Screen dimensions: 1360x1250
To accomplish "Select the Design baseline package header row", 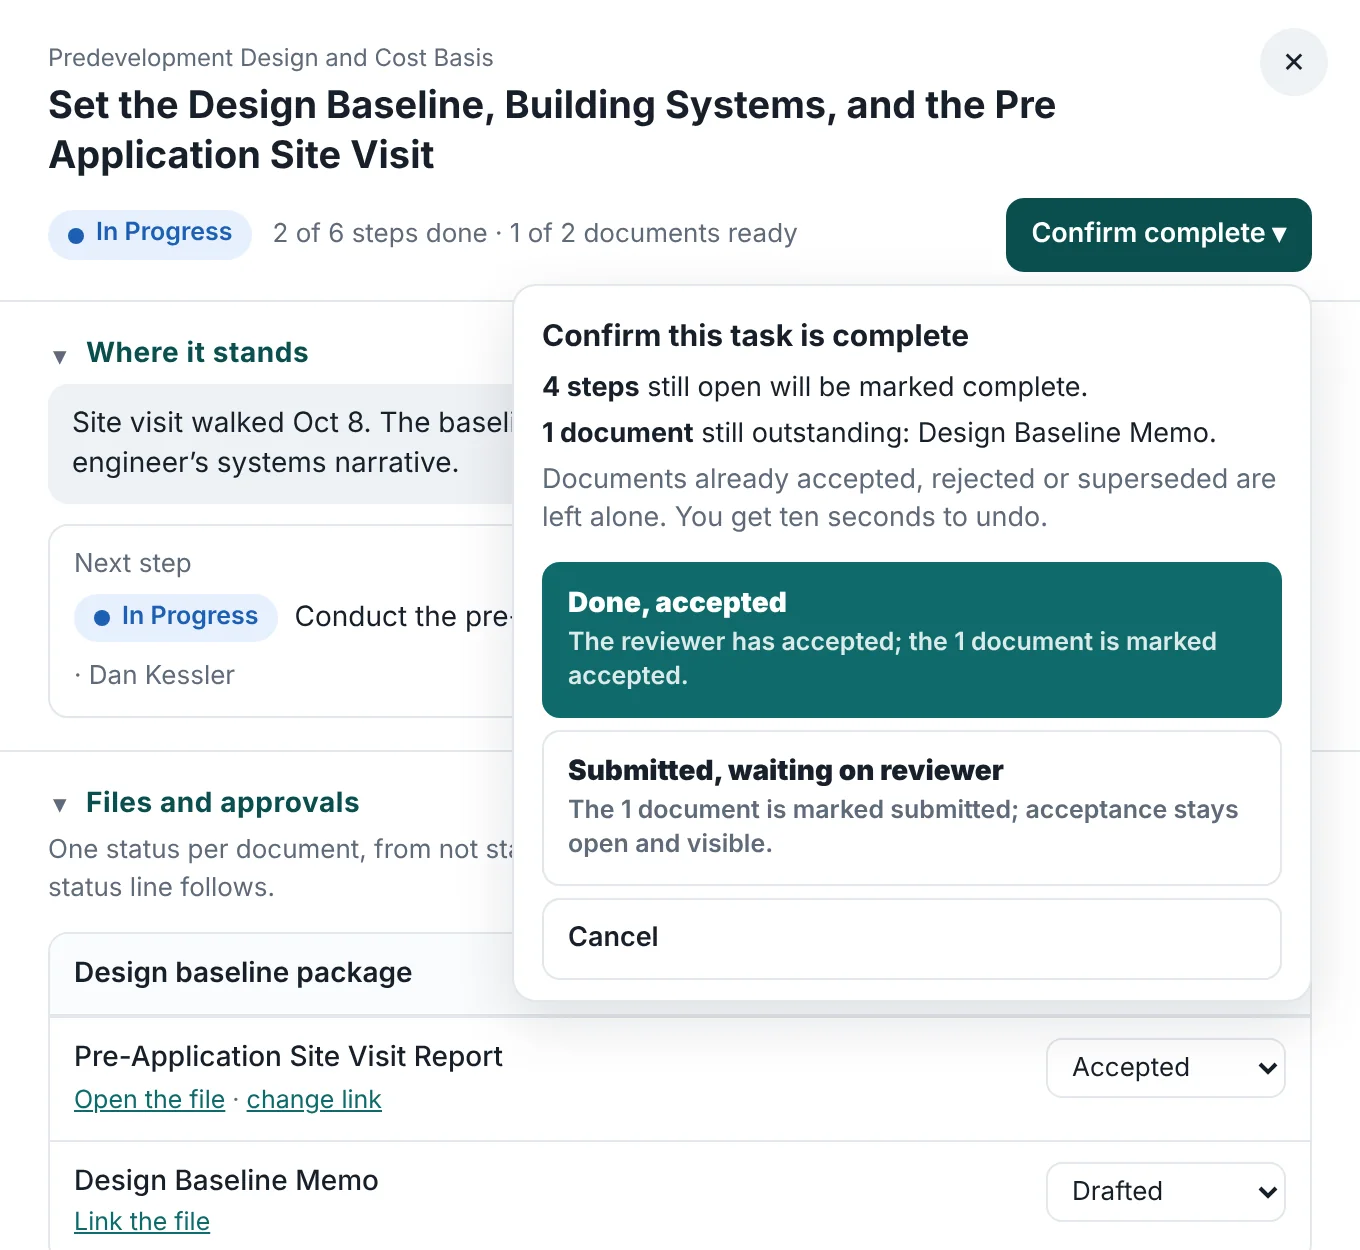I will (x=281, y=973).
